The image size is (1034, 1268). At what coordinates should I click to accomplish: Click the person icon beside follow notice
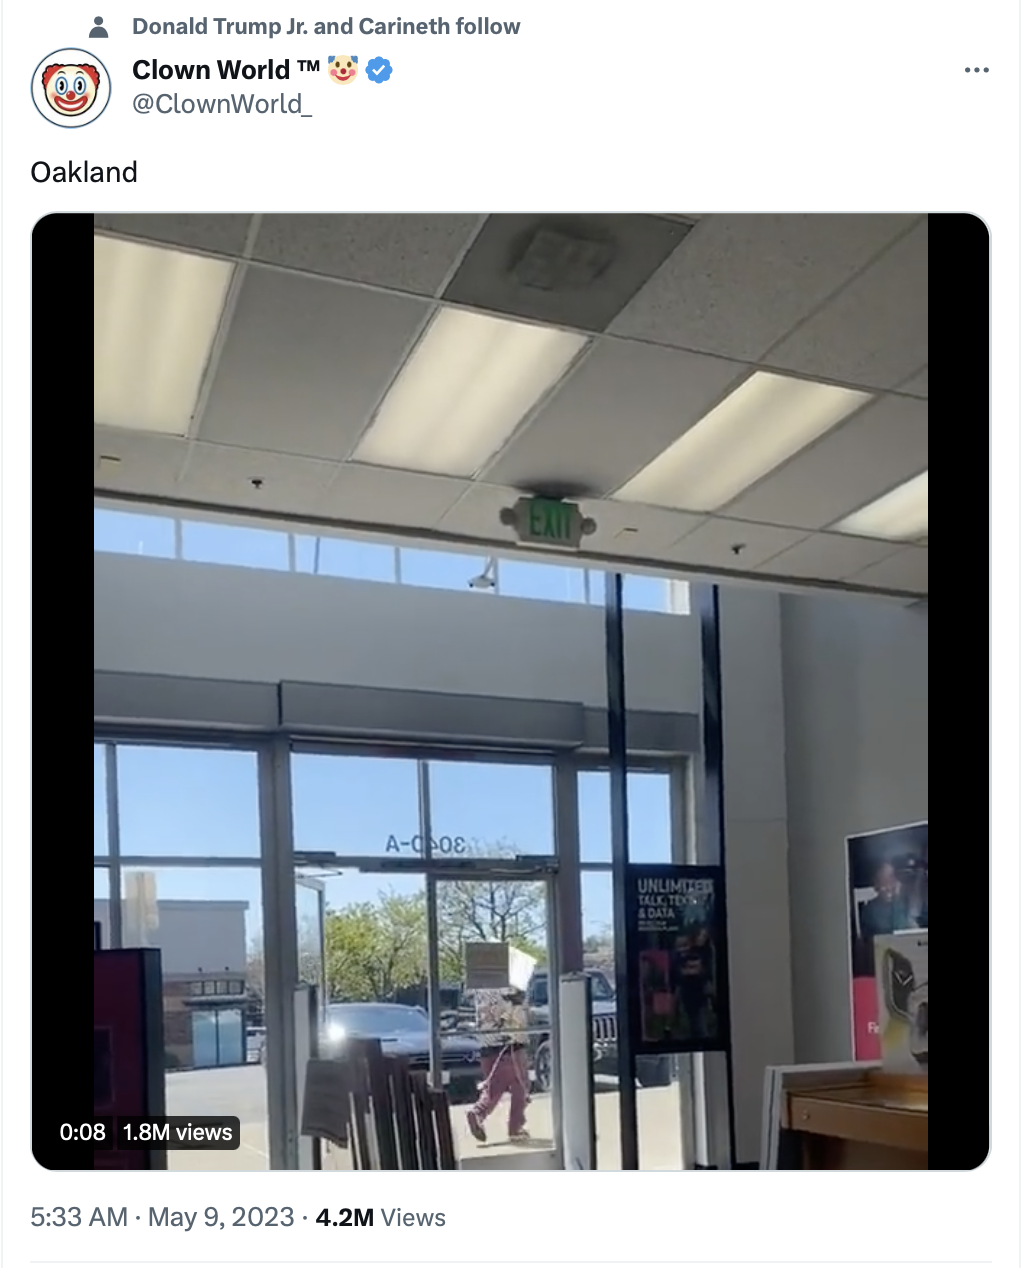[98, 27]
